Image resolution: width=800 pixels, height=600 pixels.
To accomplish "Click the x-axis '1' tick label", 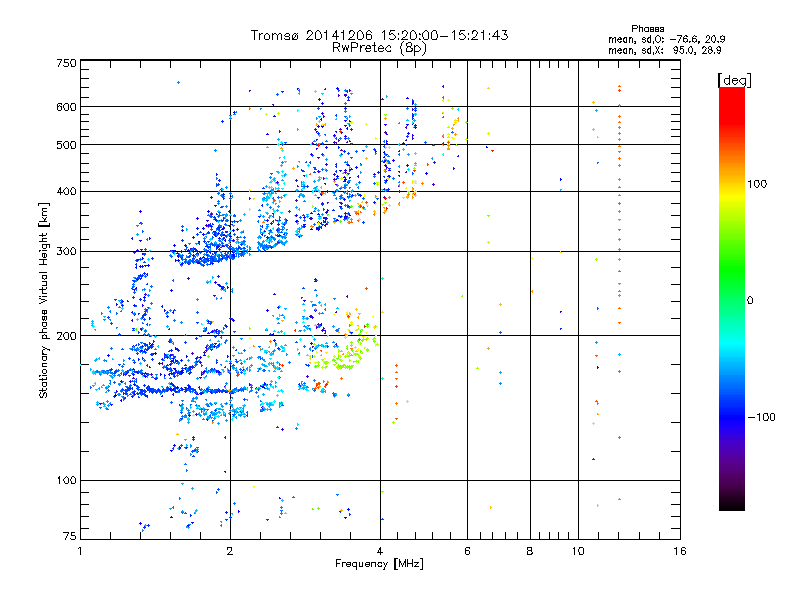I will (80, 551).
